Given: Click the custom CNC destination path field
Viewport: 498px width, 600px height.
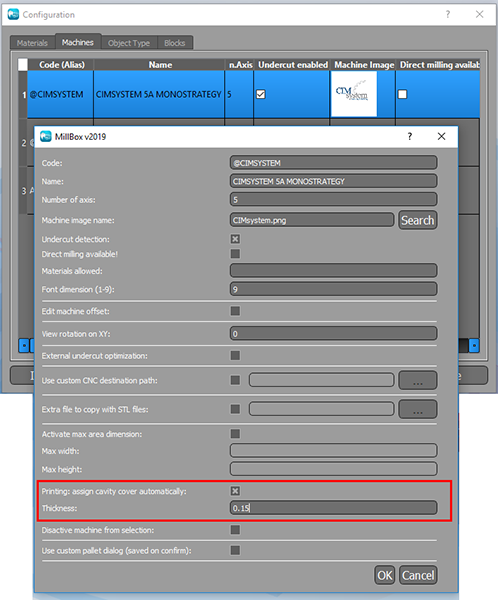Looking at the screenshot, I should (x=322, y=380).
